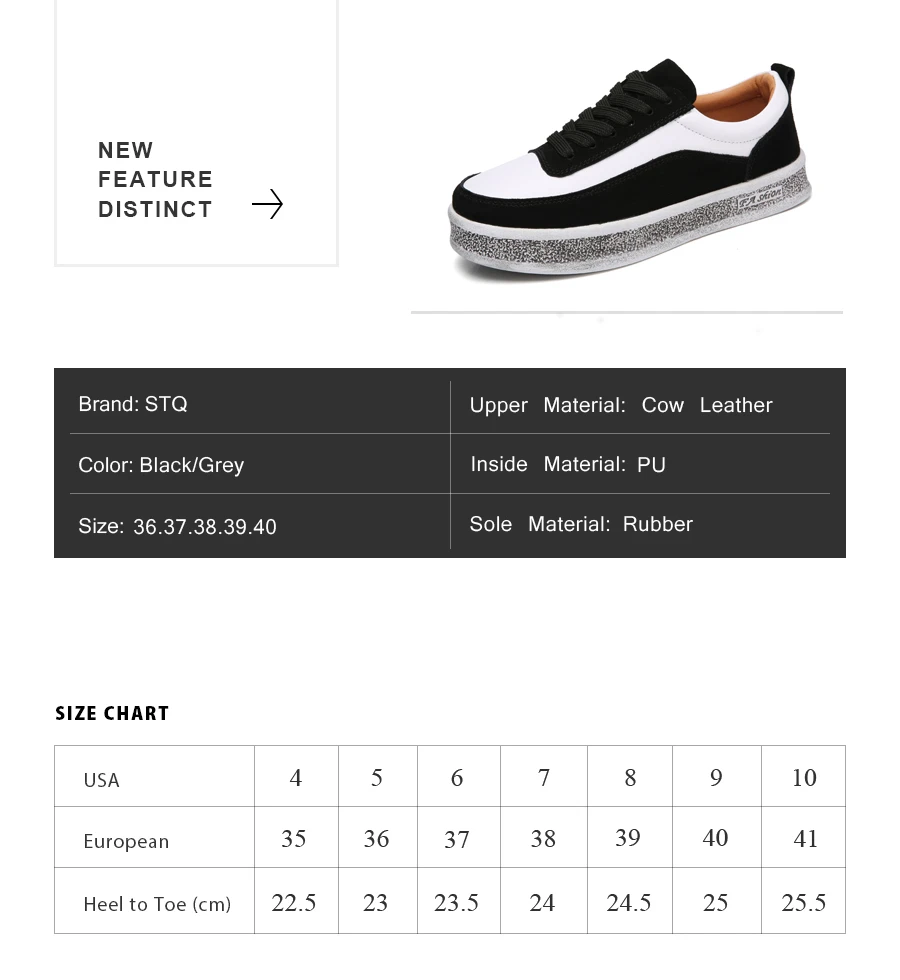The width and height of the screenshot is (900, 980).
Task: Select European size 38 cell
Action: (544, 838)
